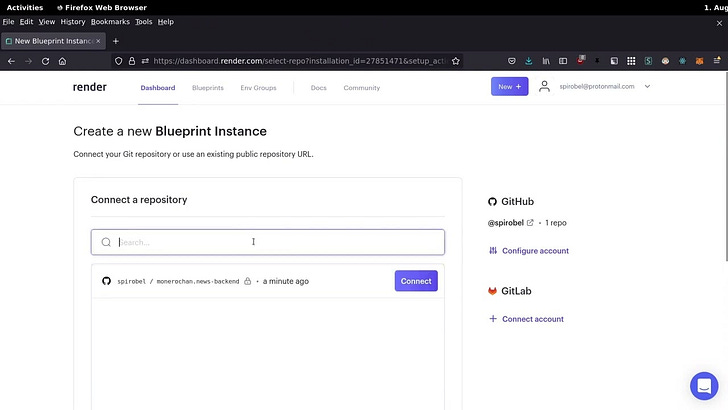Viewport: 728px width, 410px height.
Task: Click the site security padlock icon
Action: [132, 61]
